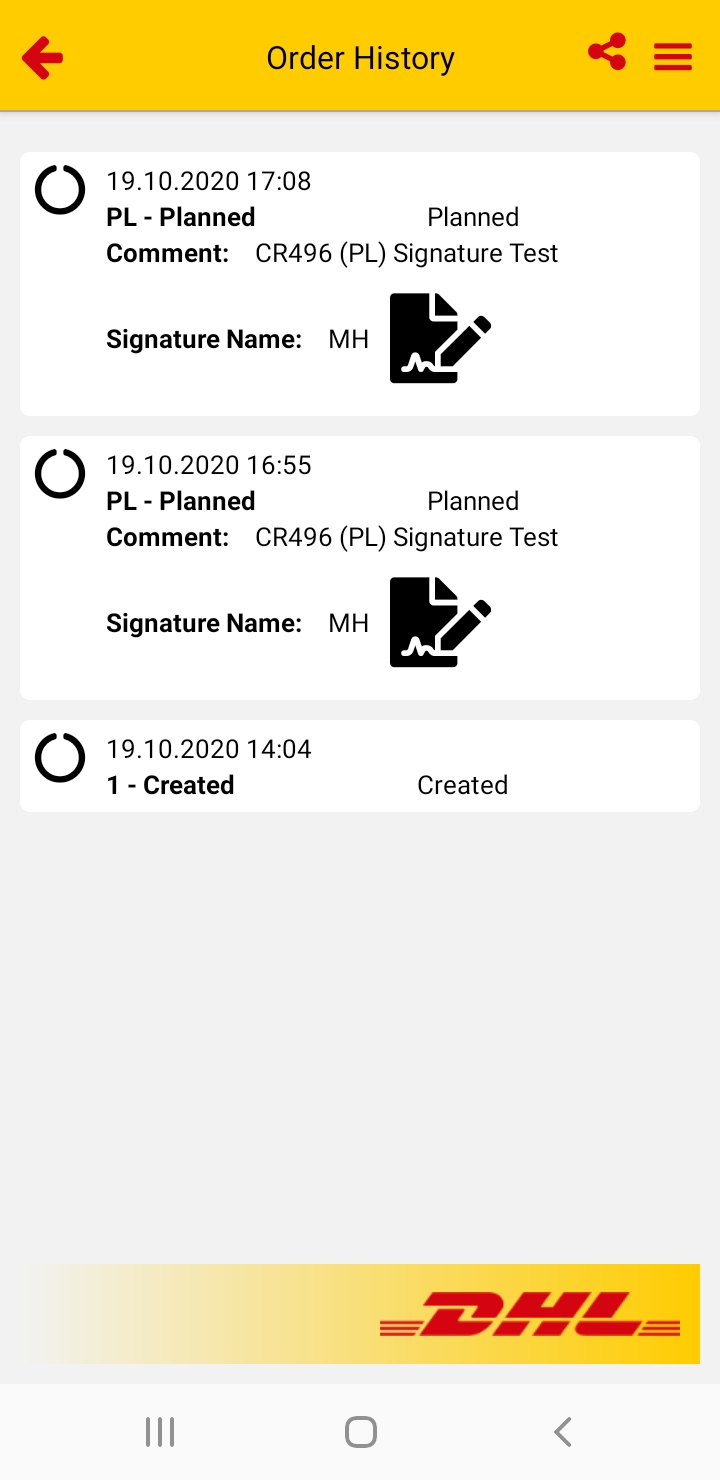Tap the red back arrow

43,58
